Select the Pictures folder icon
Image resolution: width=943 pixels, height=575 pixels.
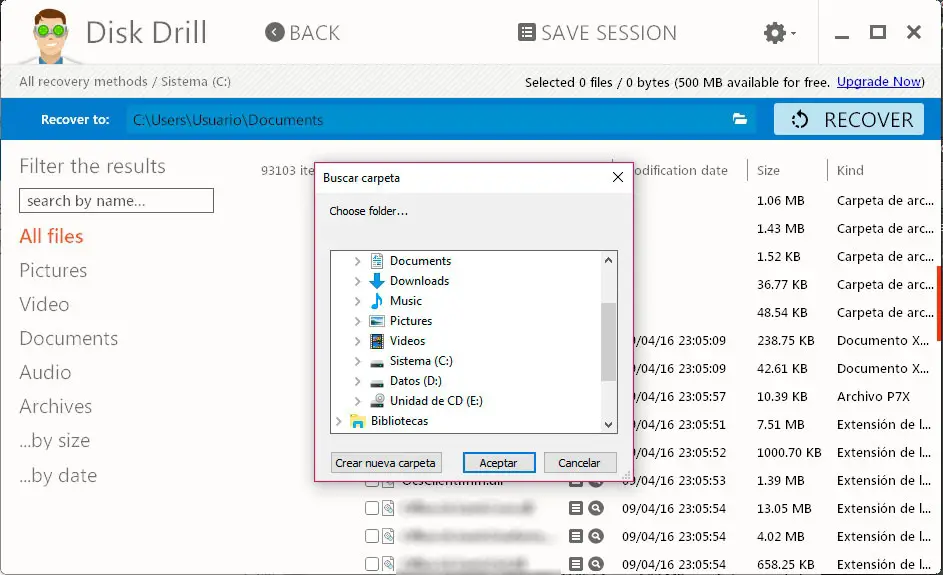376,321
